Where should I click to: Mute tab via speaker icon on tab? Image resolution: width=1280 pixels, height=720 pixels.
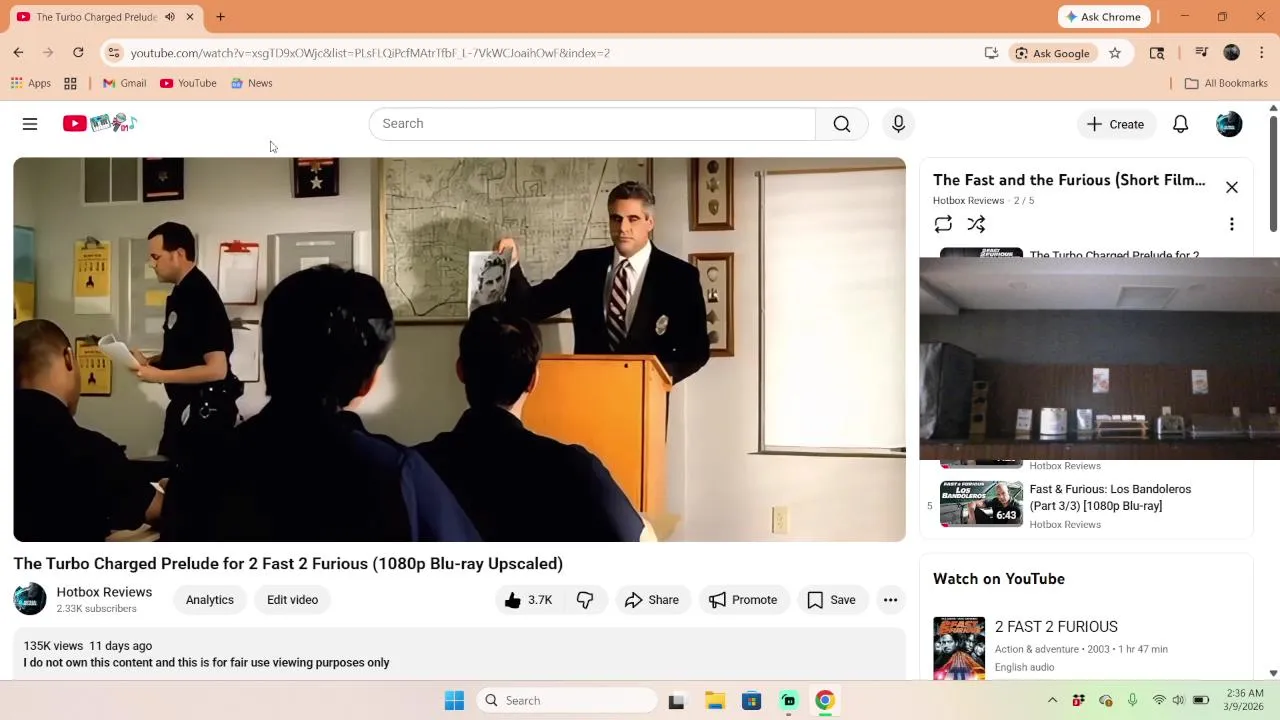[x=170, y=17]
